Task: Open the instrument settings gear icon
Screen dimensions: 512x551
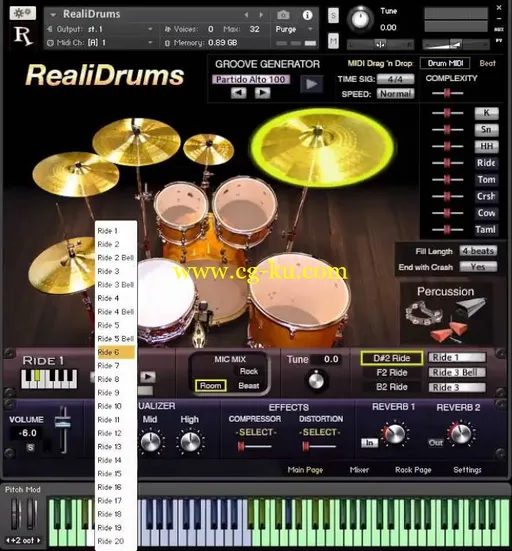Action: [23, 13]
